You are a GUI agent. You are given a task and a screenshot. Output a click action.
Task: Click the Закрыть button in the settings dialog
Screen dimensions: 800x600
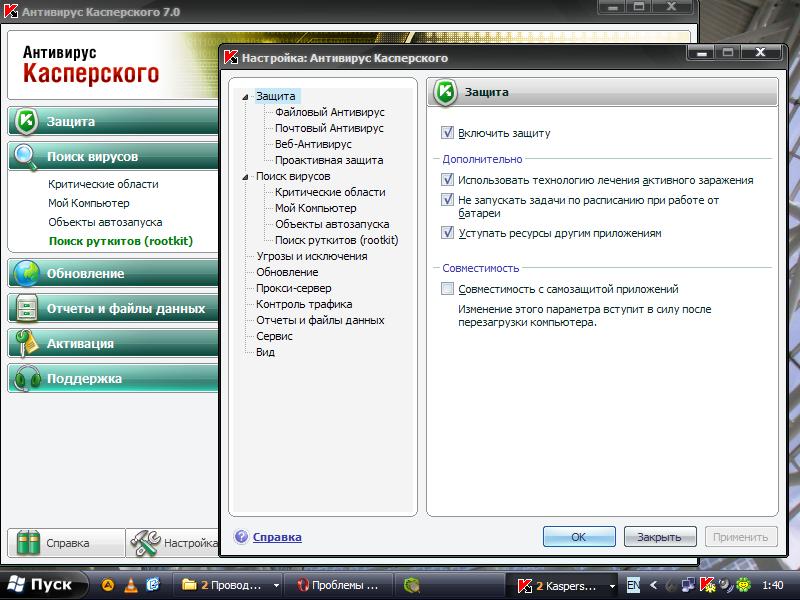pyautogui.click(x=660, y=537)
